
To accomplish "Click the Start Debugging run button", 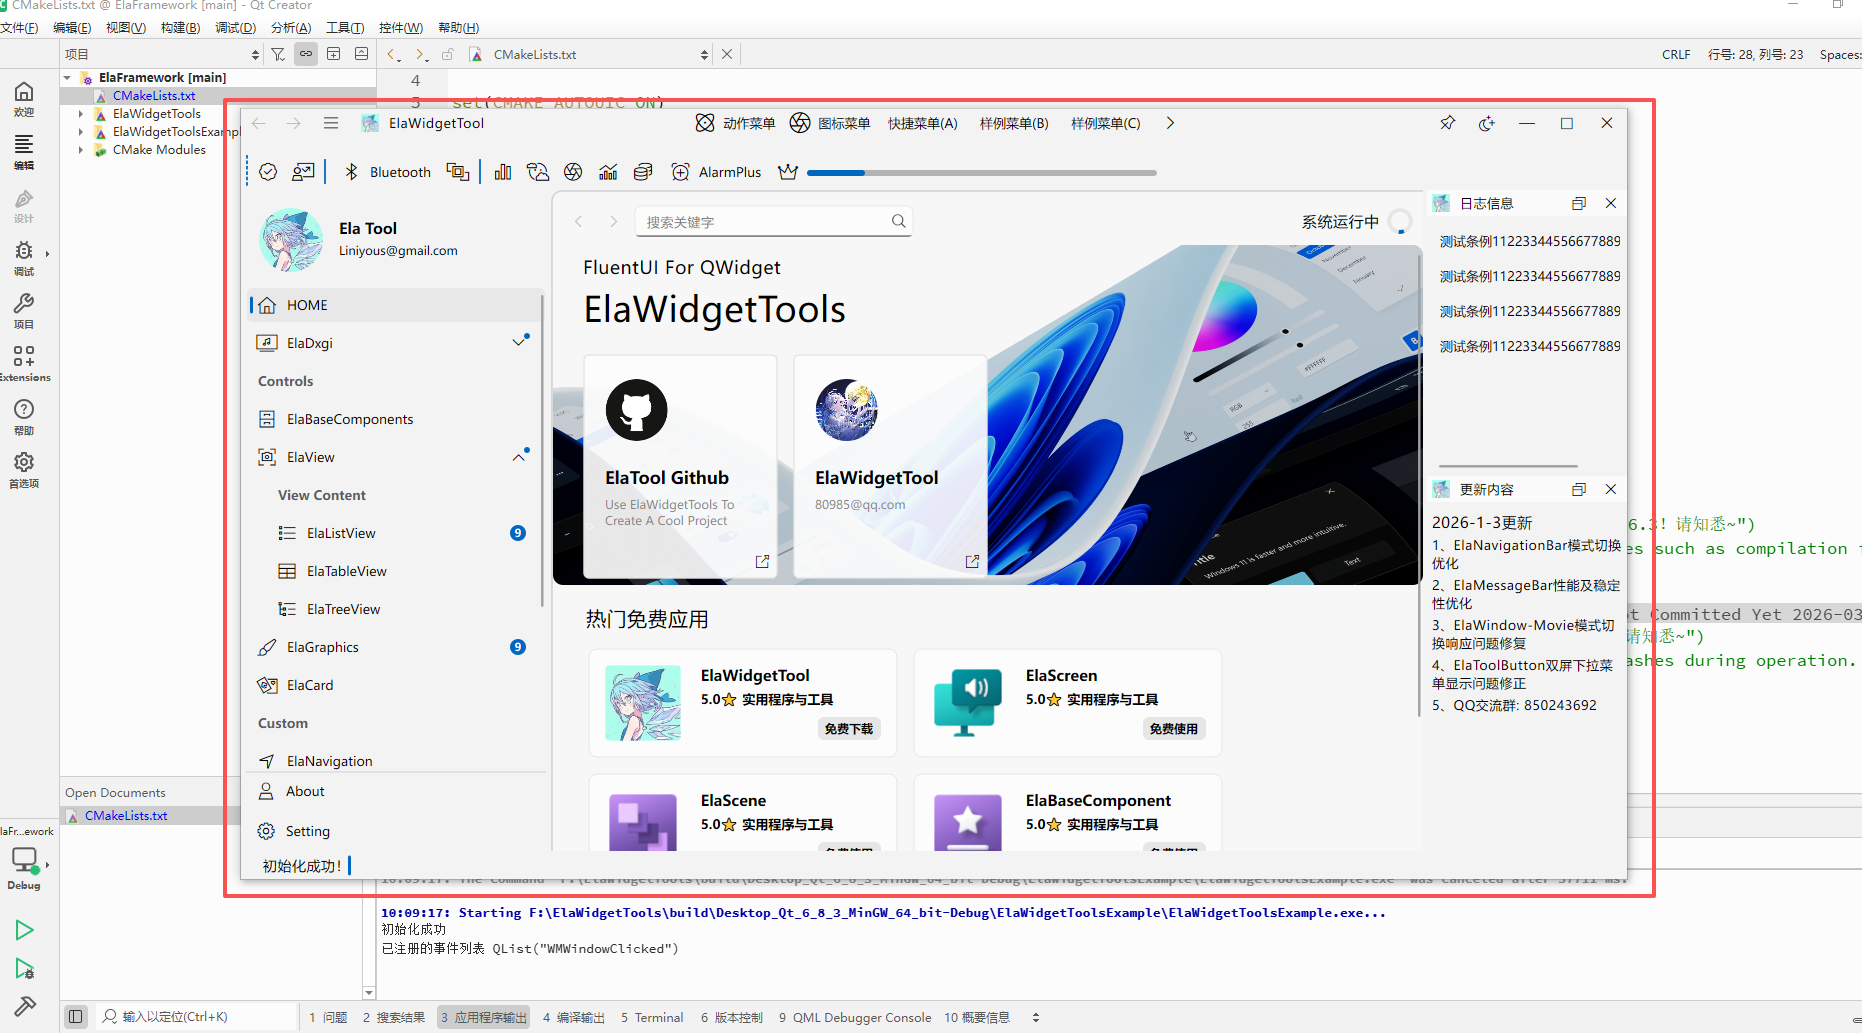I will point(24,968).
